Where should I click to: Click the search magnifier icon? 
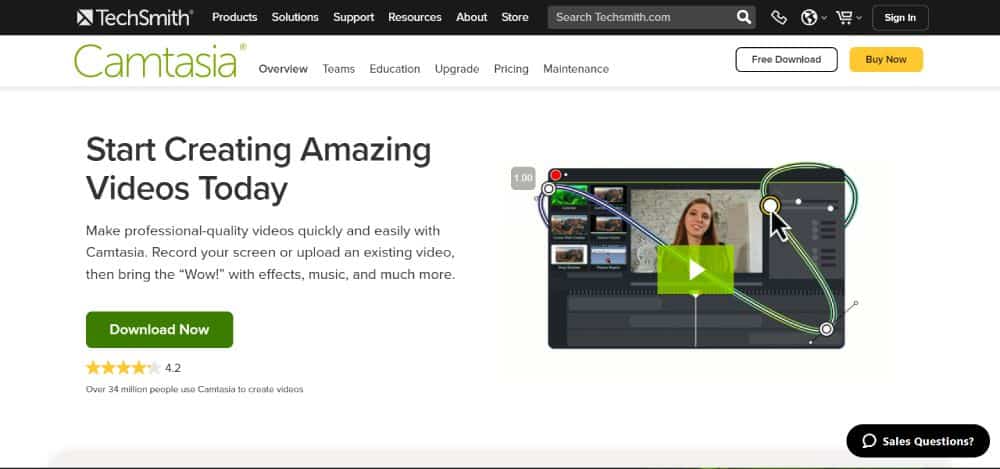(744, 17)
